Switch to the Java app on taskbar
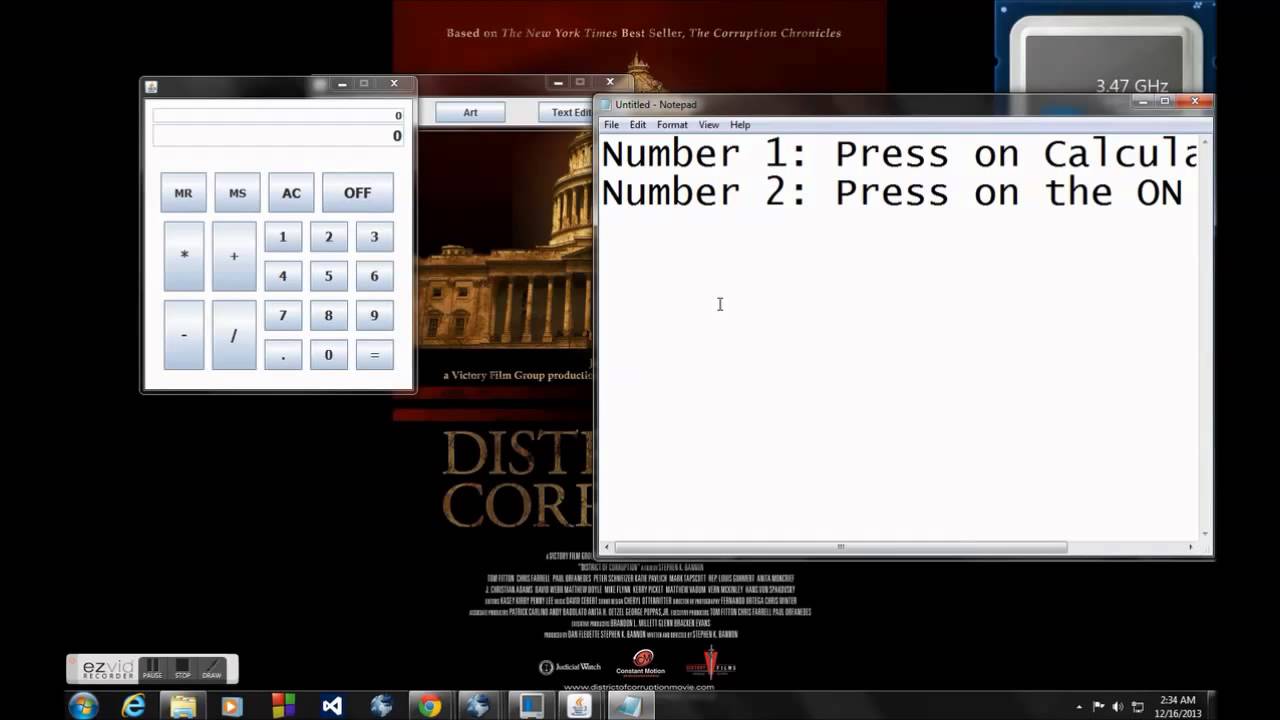 (x=579, y=706)
